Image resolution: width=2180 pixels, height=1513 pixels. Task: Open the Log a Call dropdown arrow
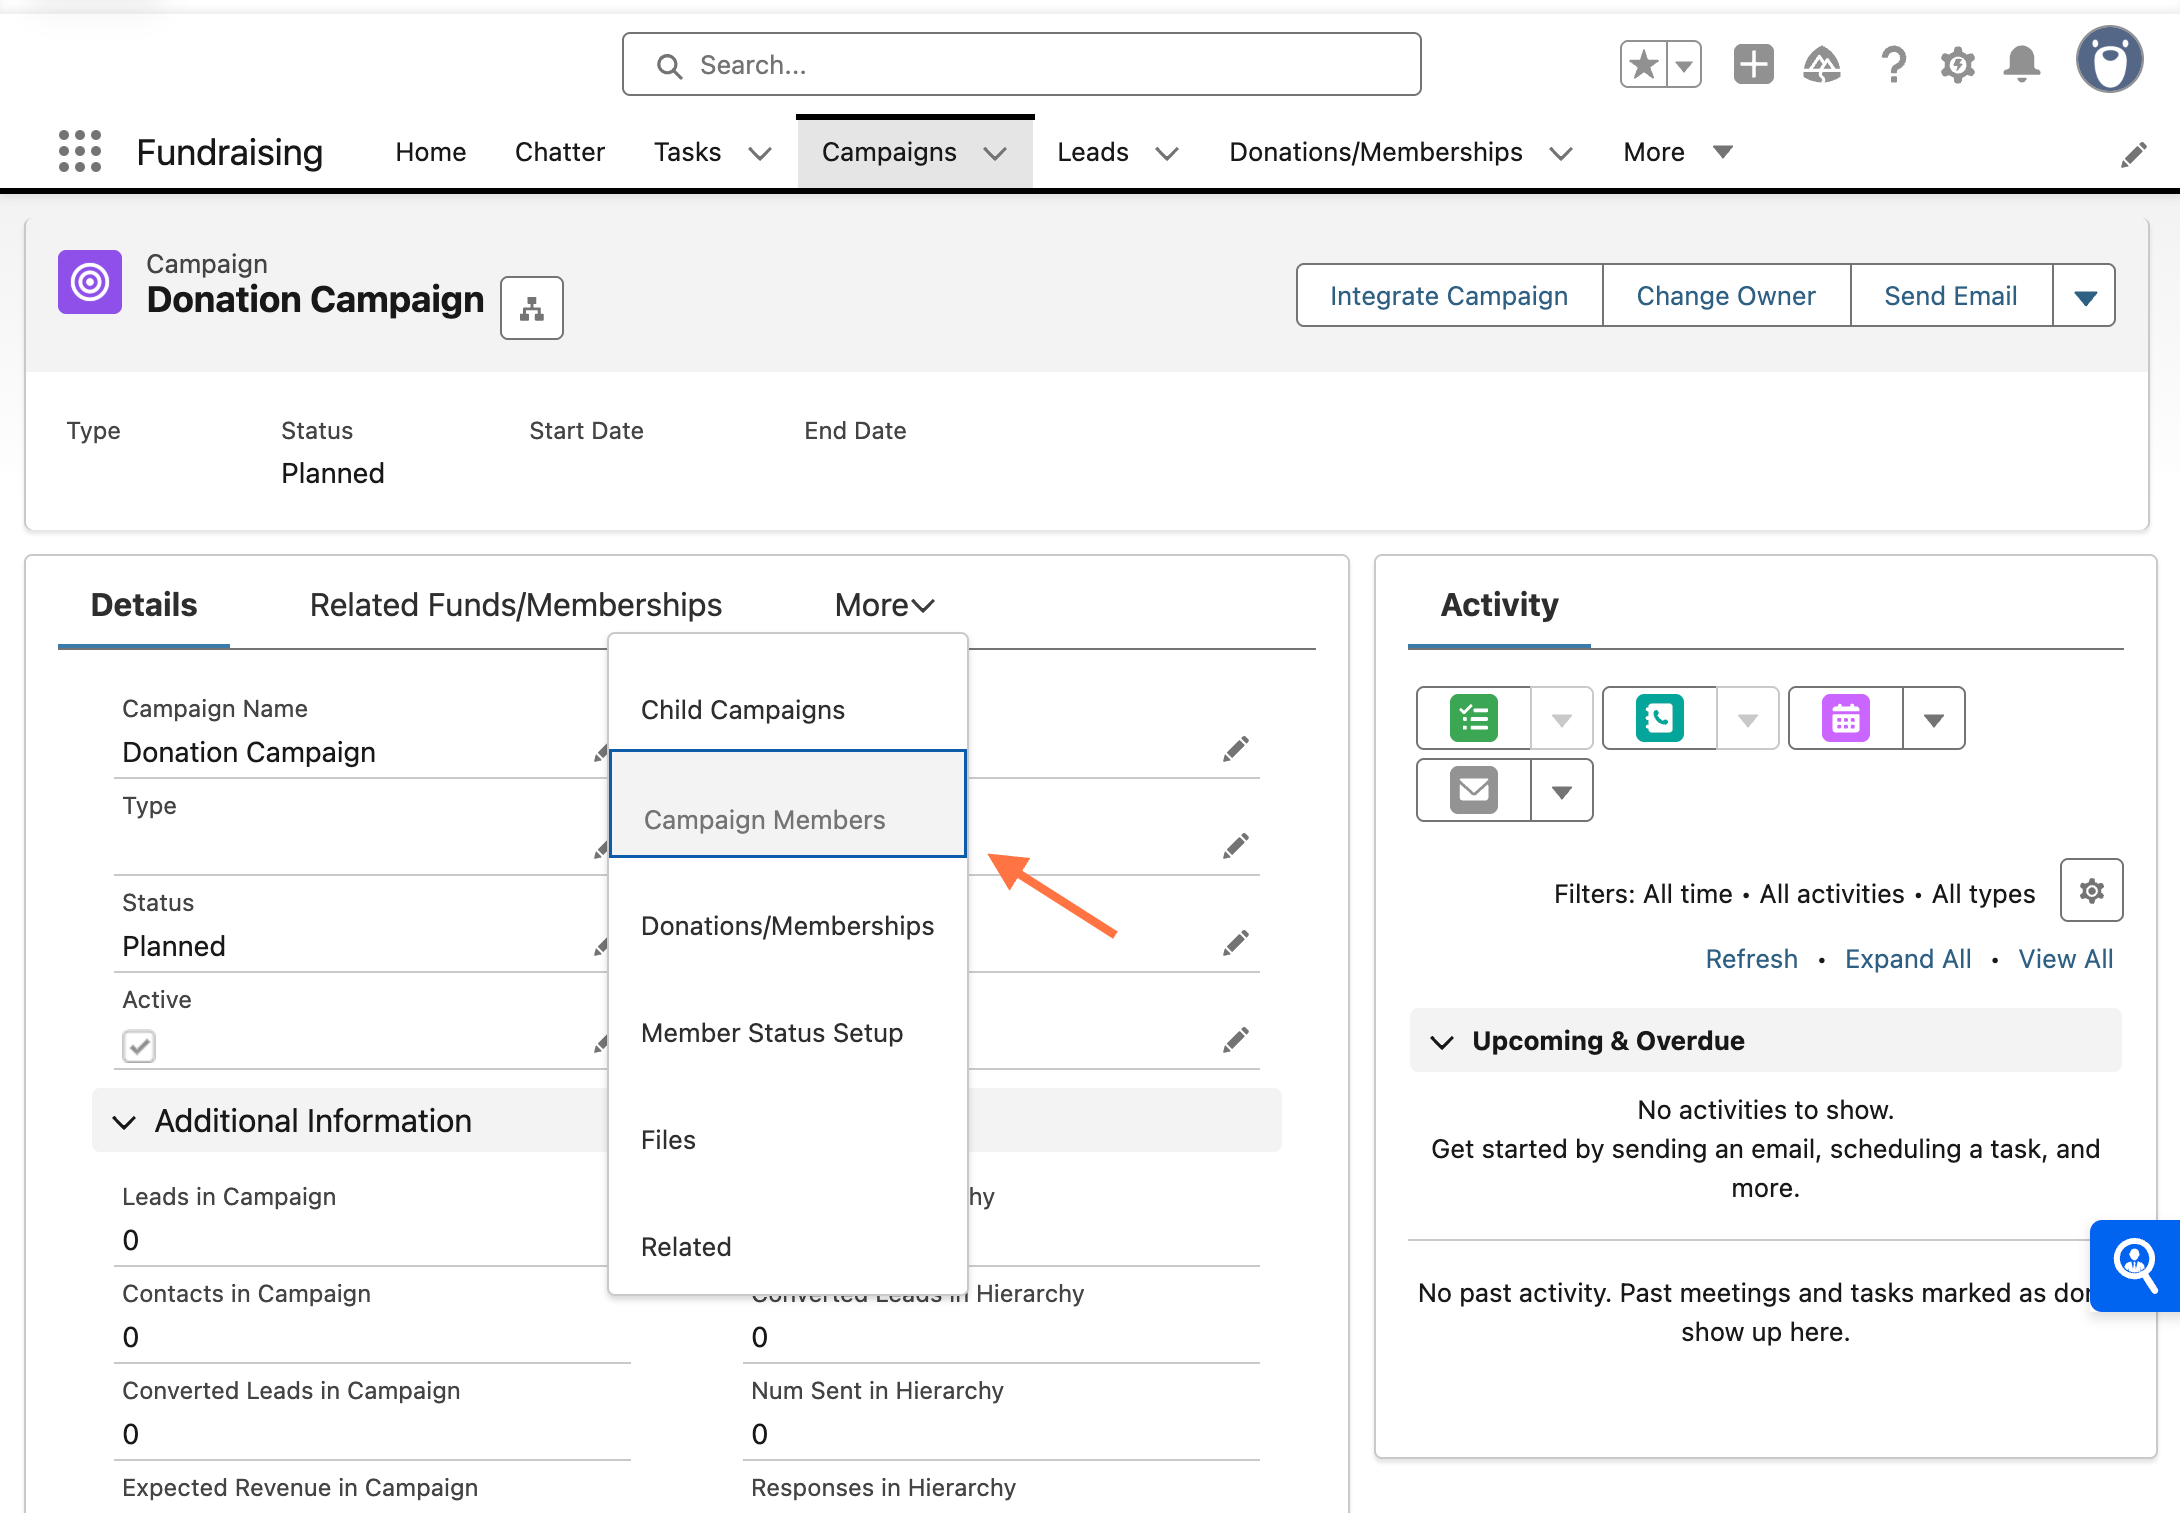click(1748, 718)
